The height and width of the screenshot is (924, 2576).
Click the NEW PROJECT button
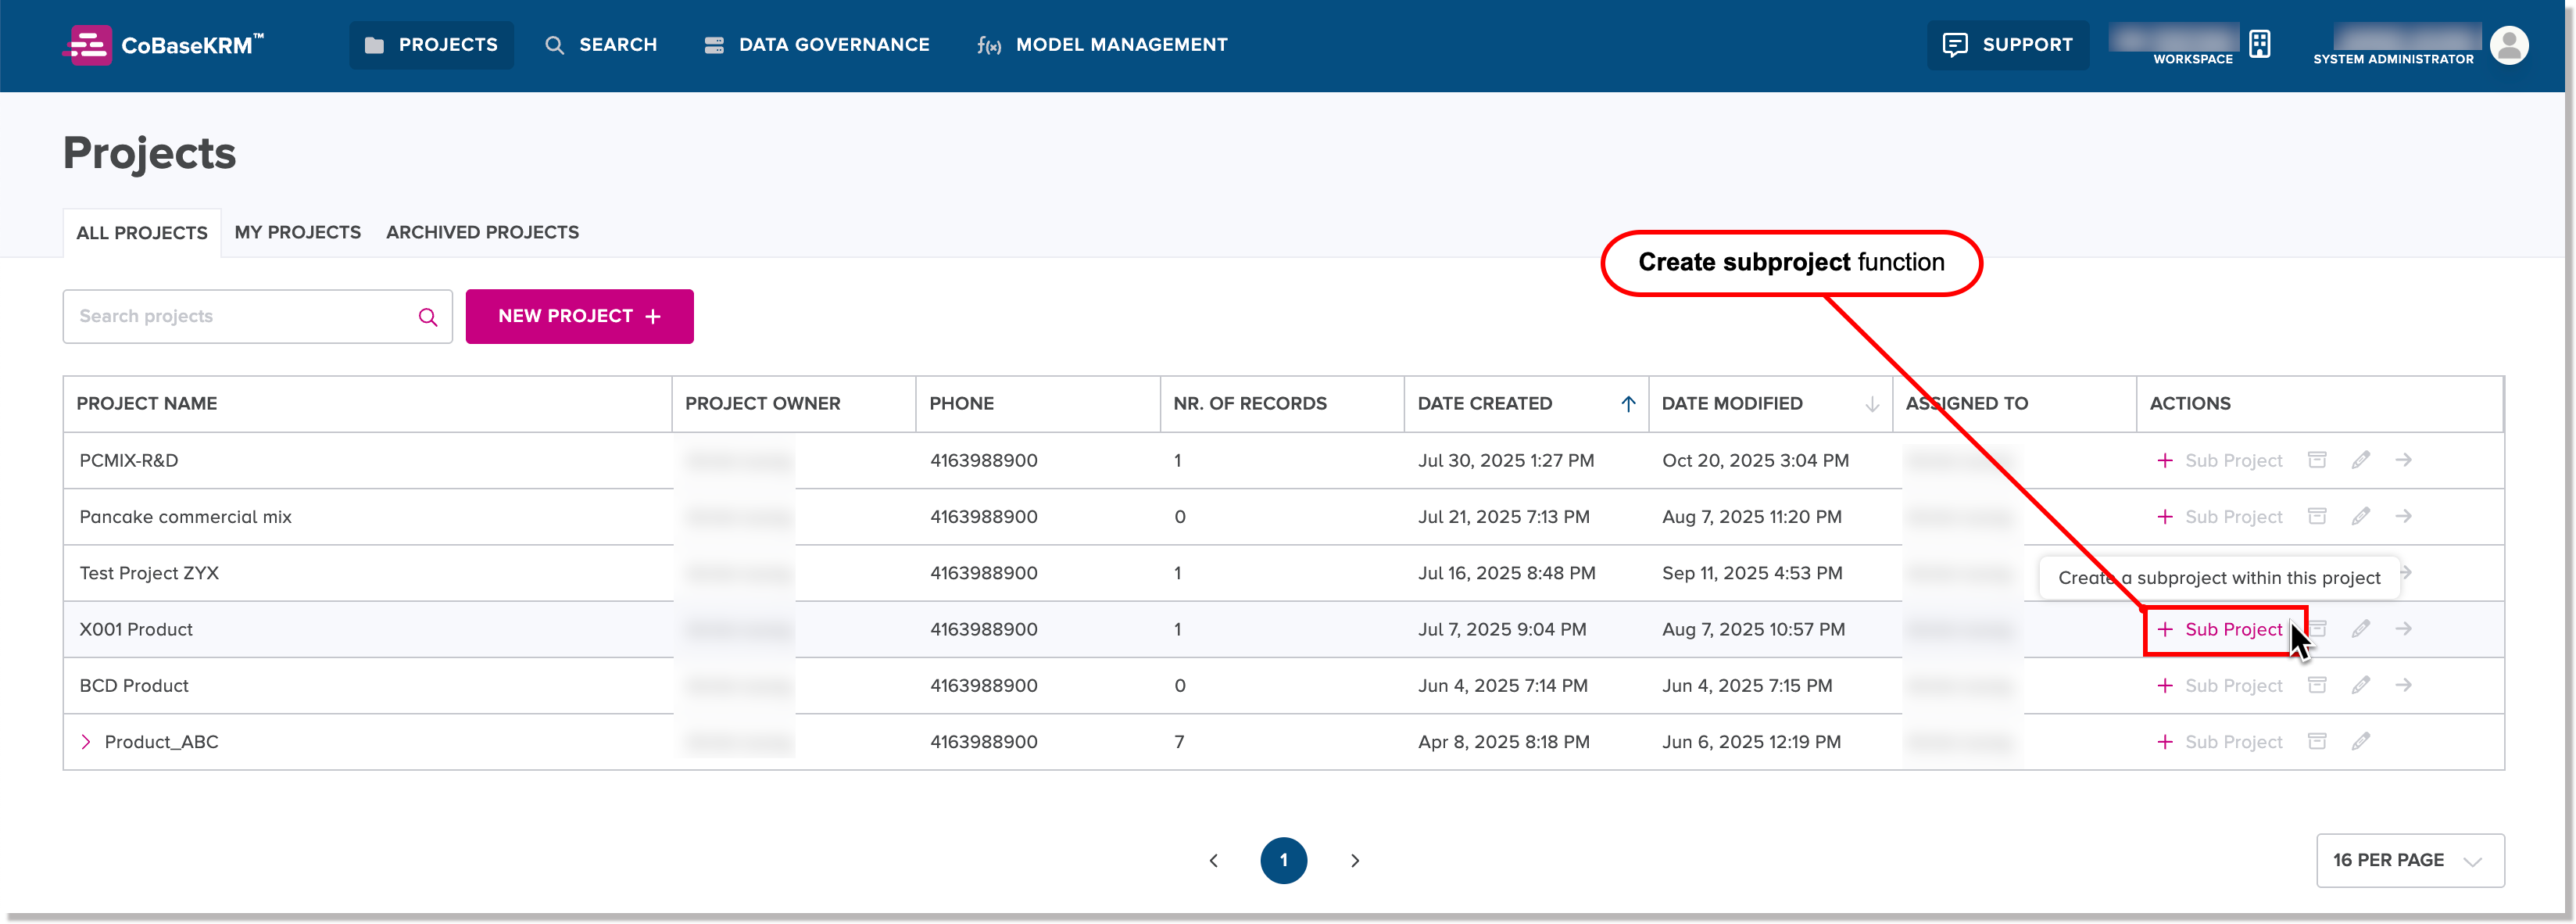(x=579, y=316)
